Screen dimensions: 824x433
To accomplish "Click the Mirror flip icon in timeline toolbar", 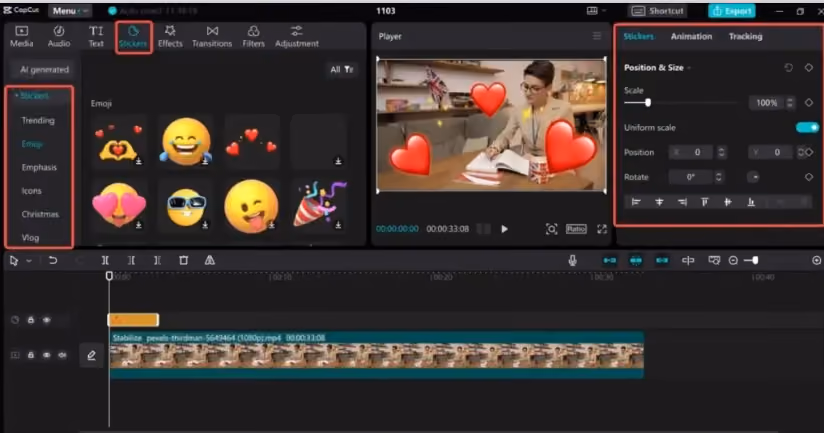I will click(210, 260).
